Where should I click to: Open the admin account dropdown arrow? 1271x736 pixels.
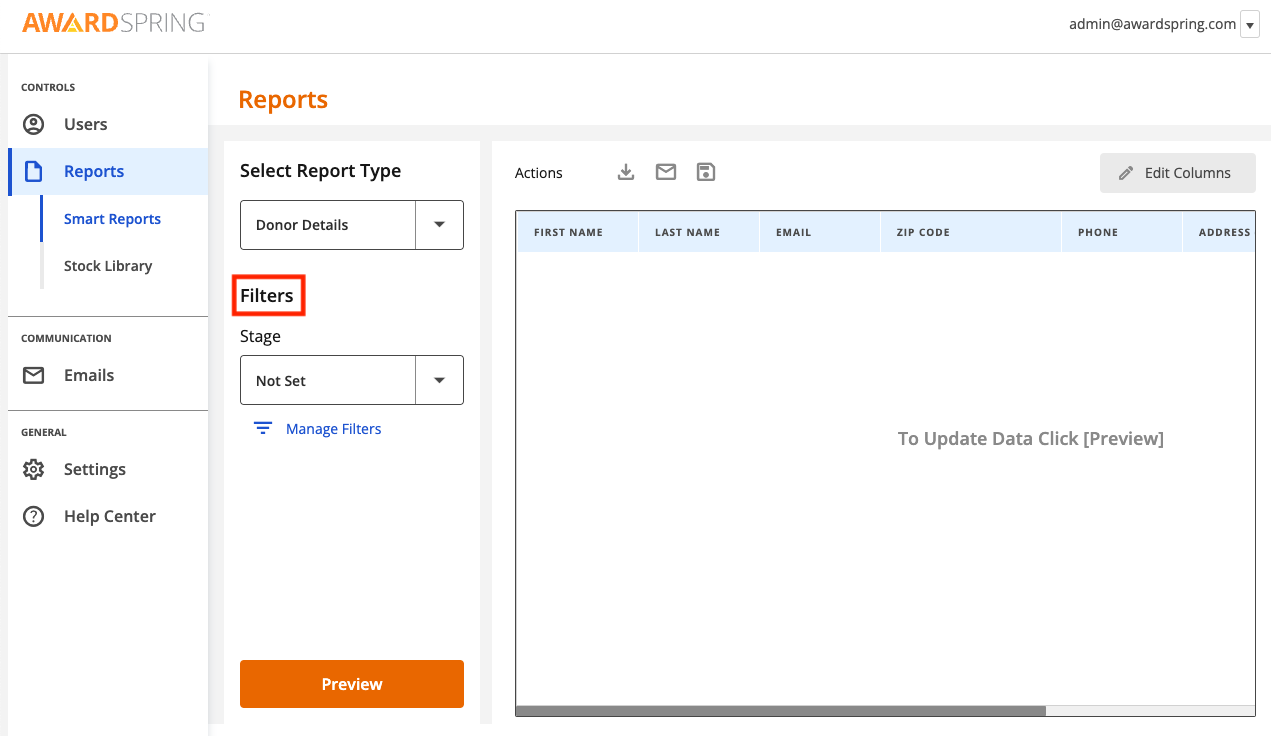pos(1249,24)
